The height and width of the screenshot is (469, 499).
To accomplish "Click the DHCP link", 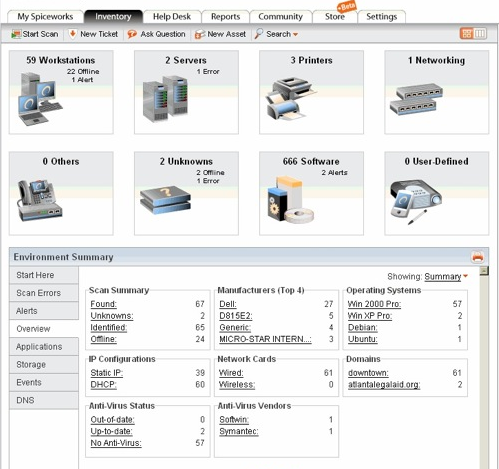I will (x=104, y=384).
